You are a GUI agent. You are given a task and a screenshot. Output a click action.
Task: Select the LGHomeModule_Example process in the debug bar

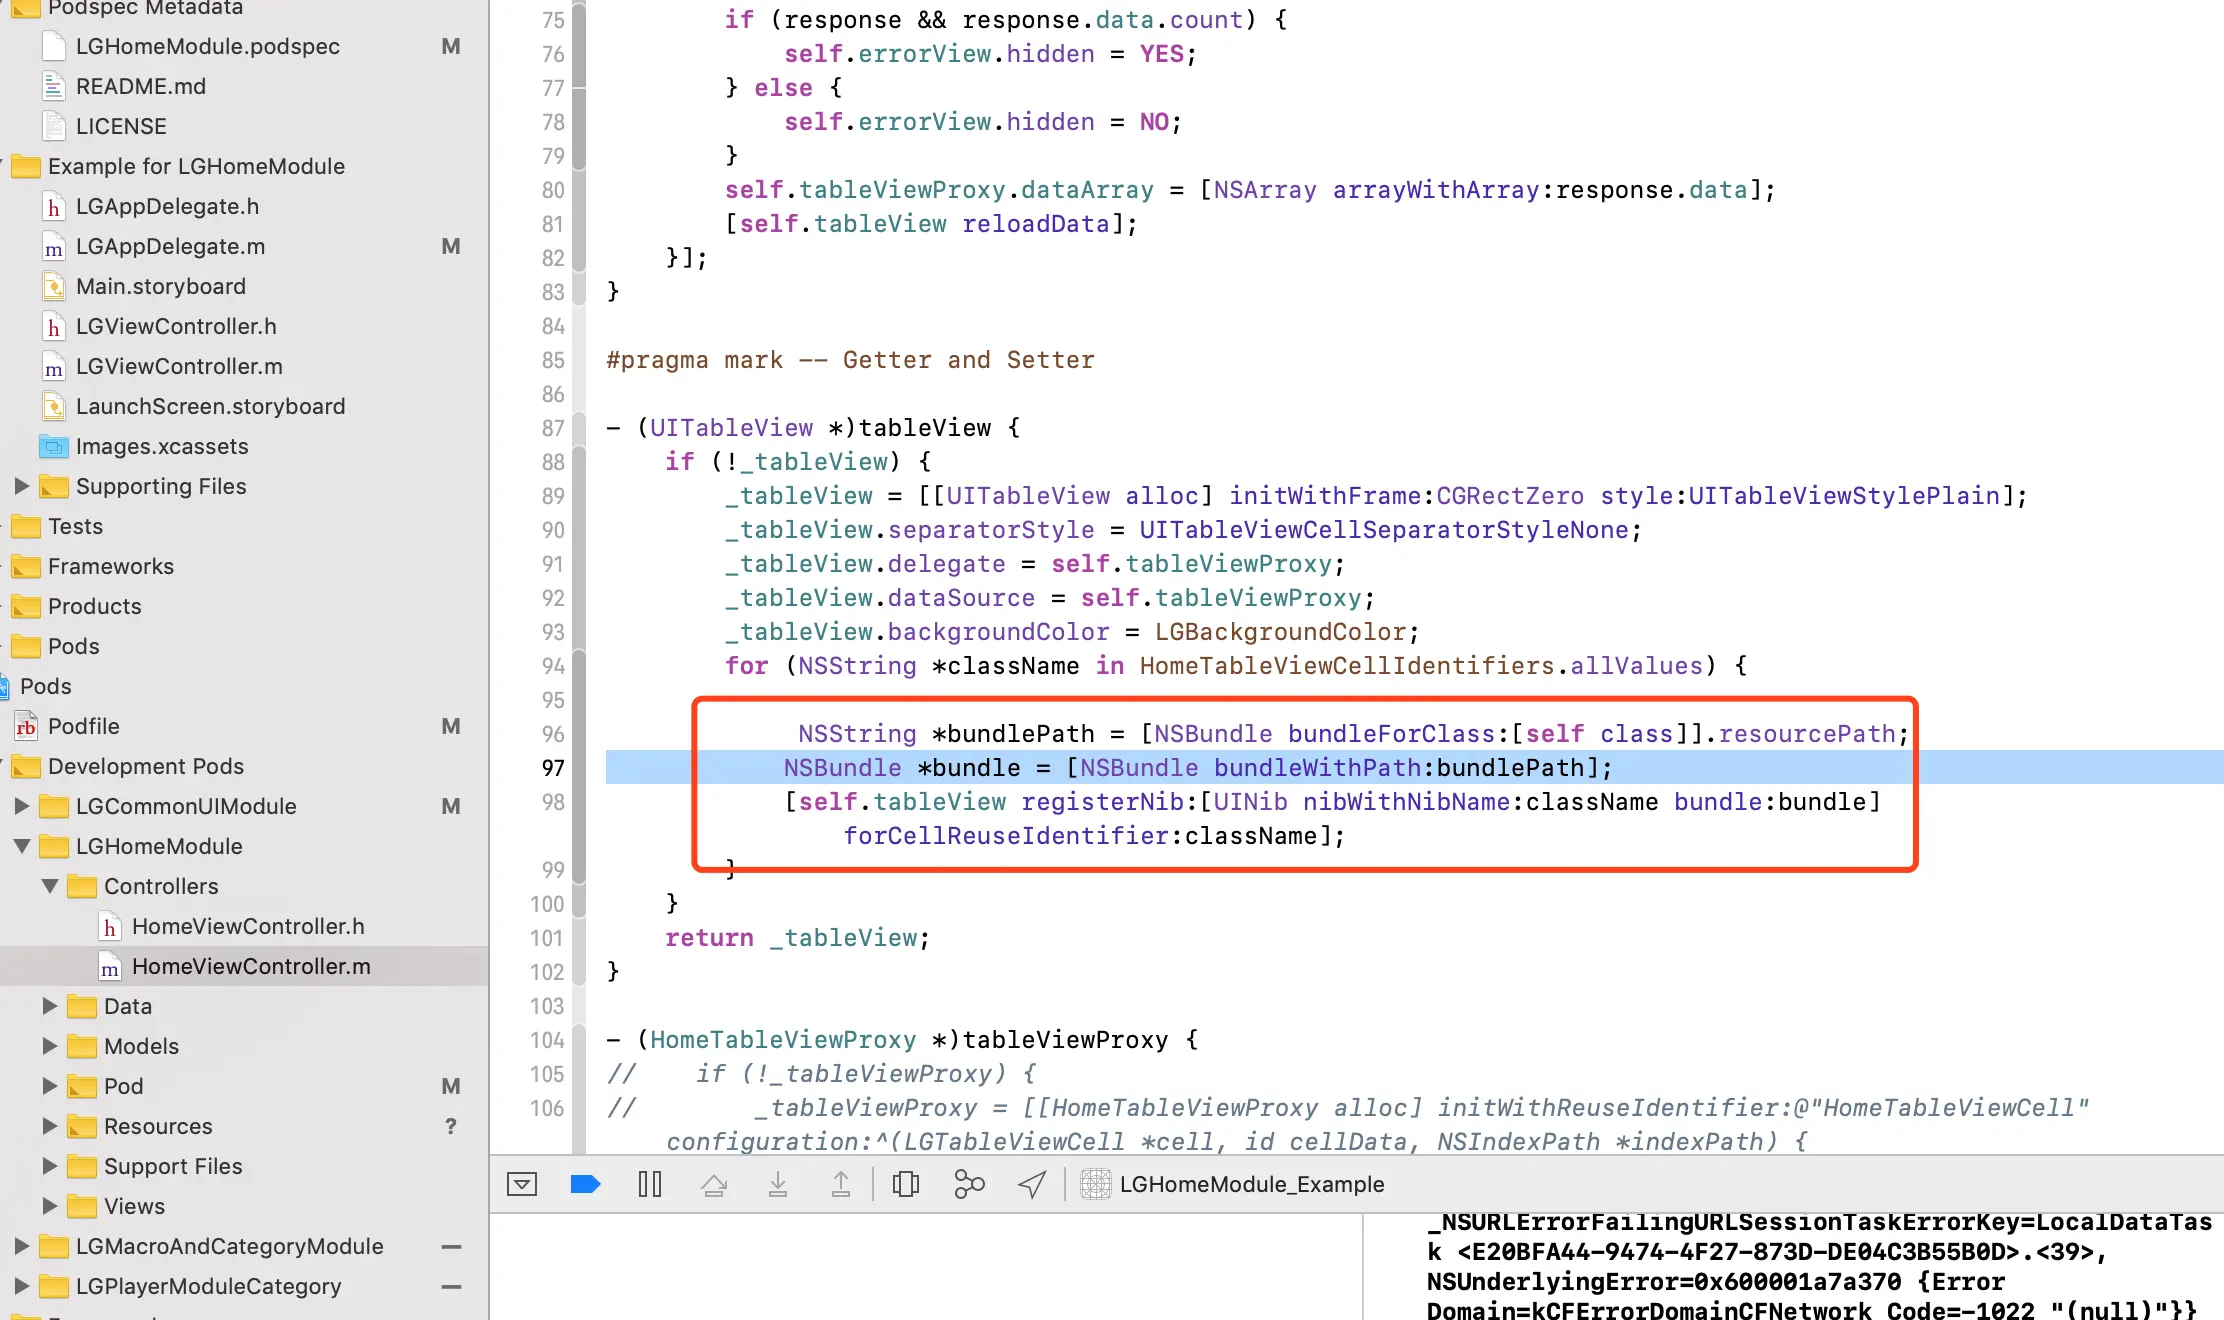pyautogui.click(x=1250, y=1185)
